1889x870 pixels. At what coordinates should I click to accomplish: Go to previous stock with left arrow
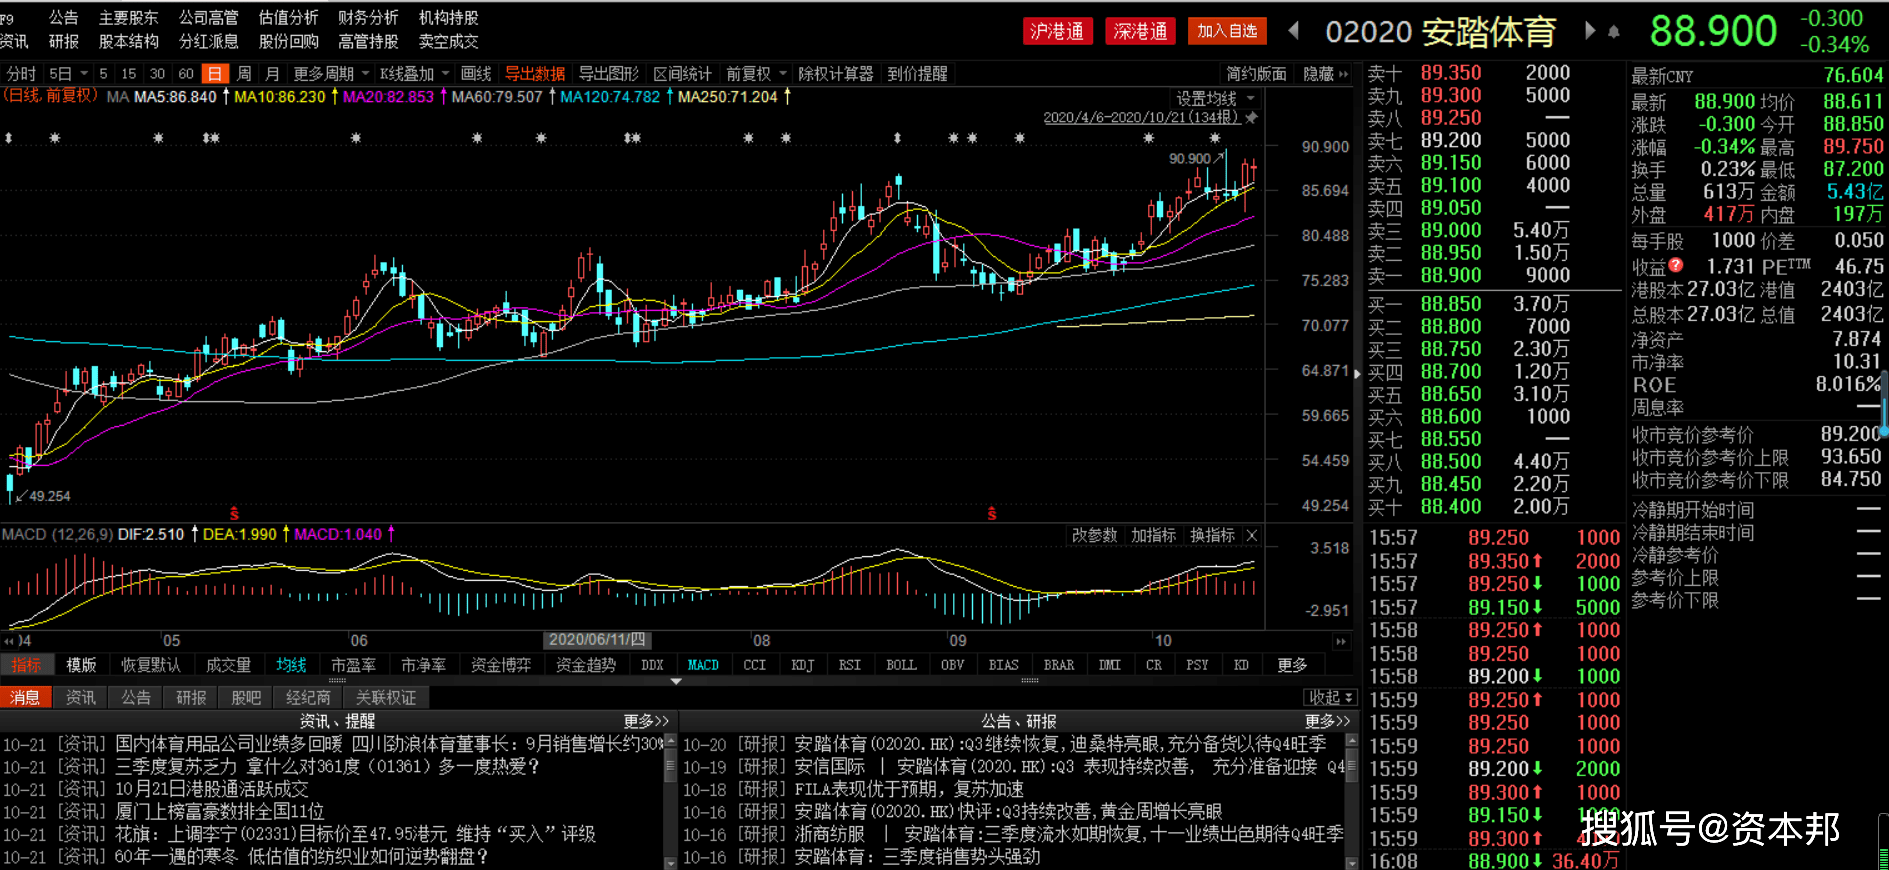[1293, 31]
